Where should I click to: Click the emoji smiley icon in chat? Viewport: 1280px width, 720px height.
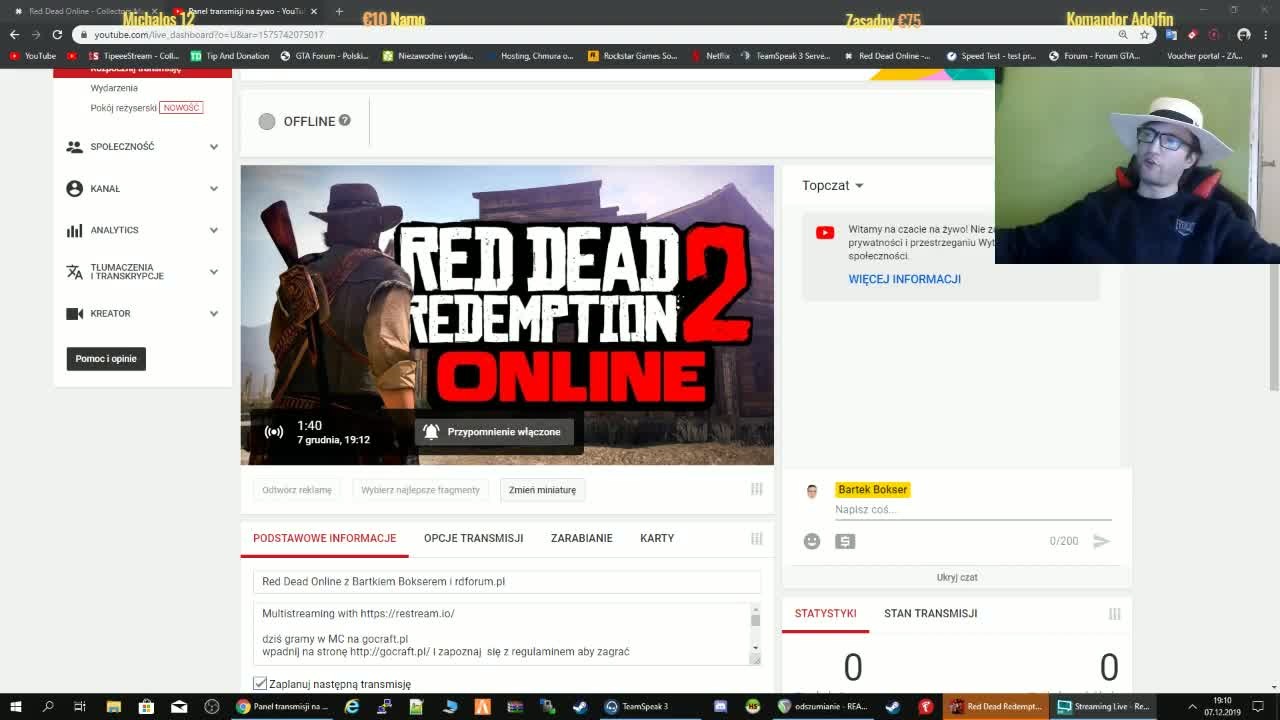point(812,541)
